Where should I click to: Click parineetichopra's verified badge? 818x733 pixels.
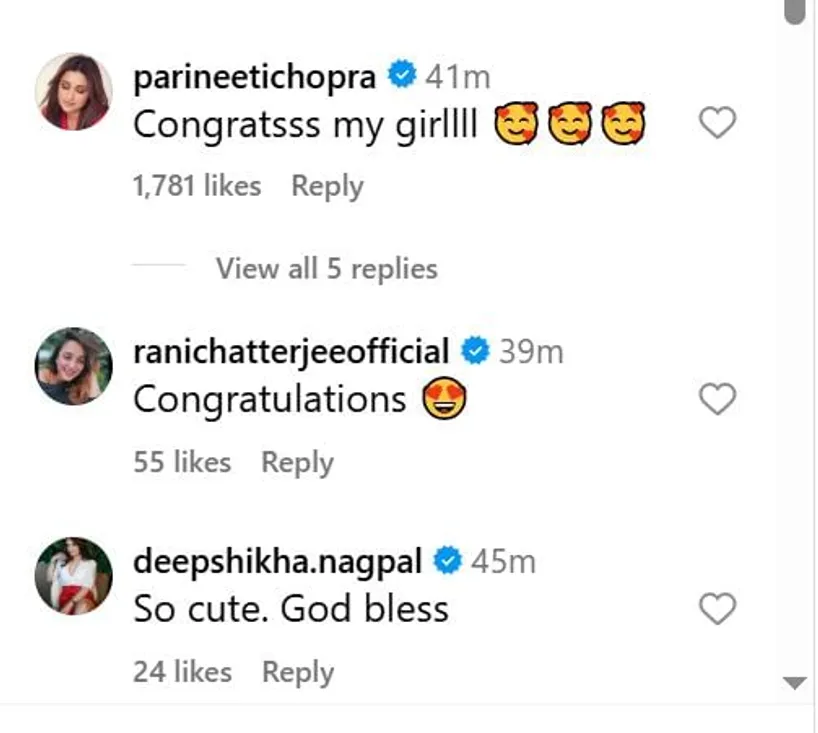coord(402,77)
